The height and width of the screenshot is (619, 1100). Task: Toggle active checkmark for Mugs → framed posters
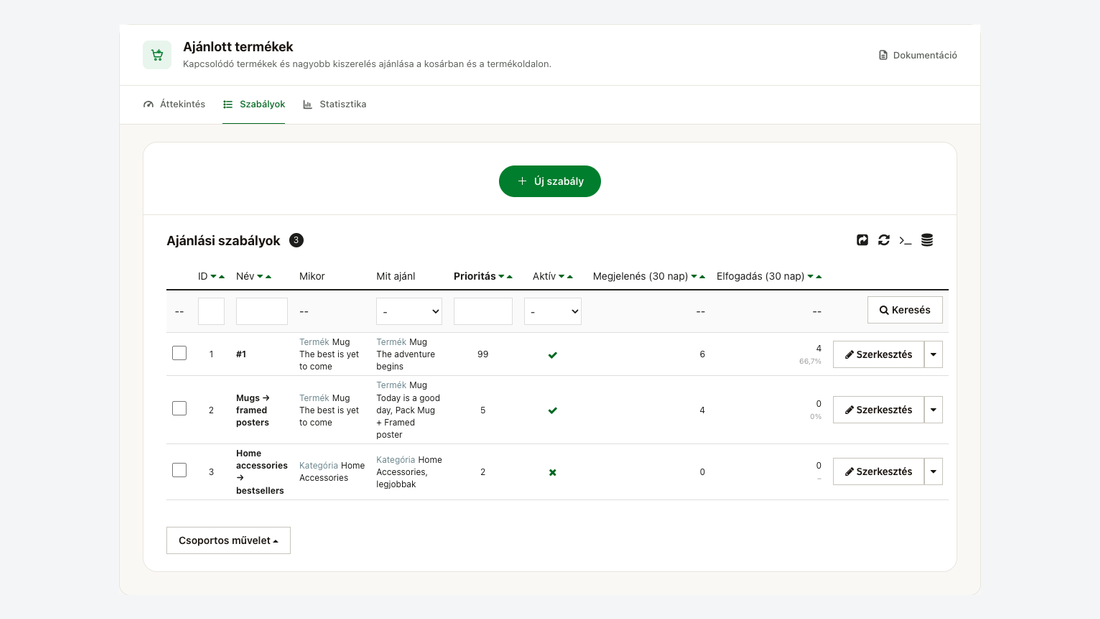click(x=553, y=411)
